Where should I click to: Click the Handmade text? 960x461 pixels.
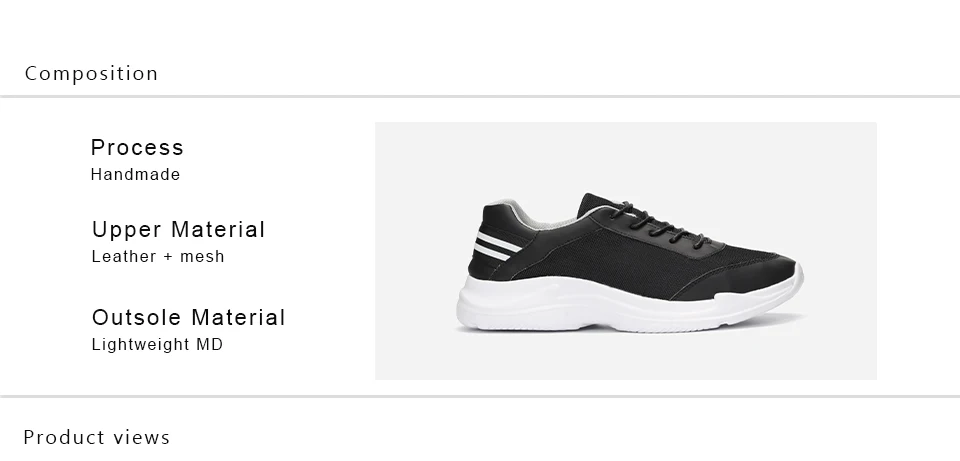tap(135, 174)
